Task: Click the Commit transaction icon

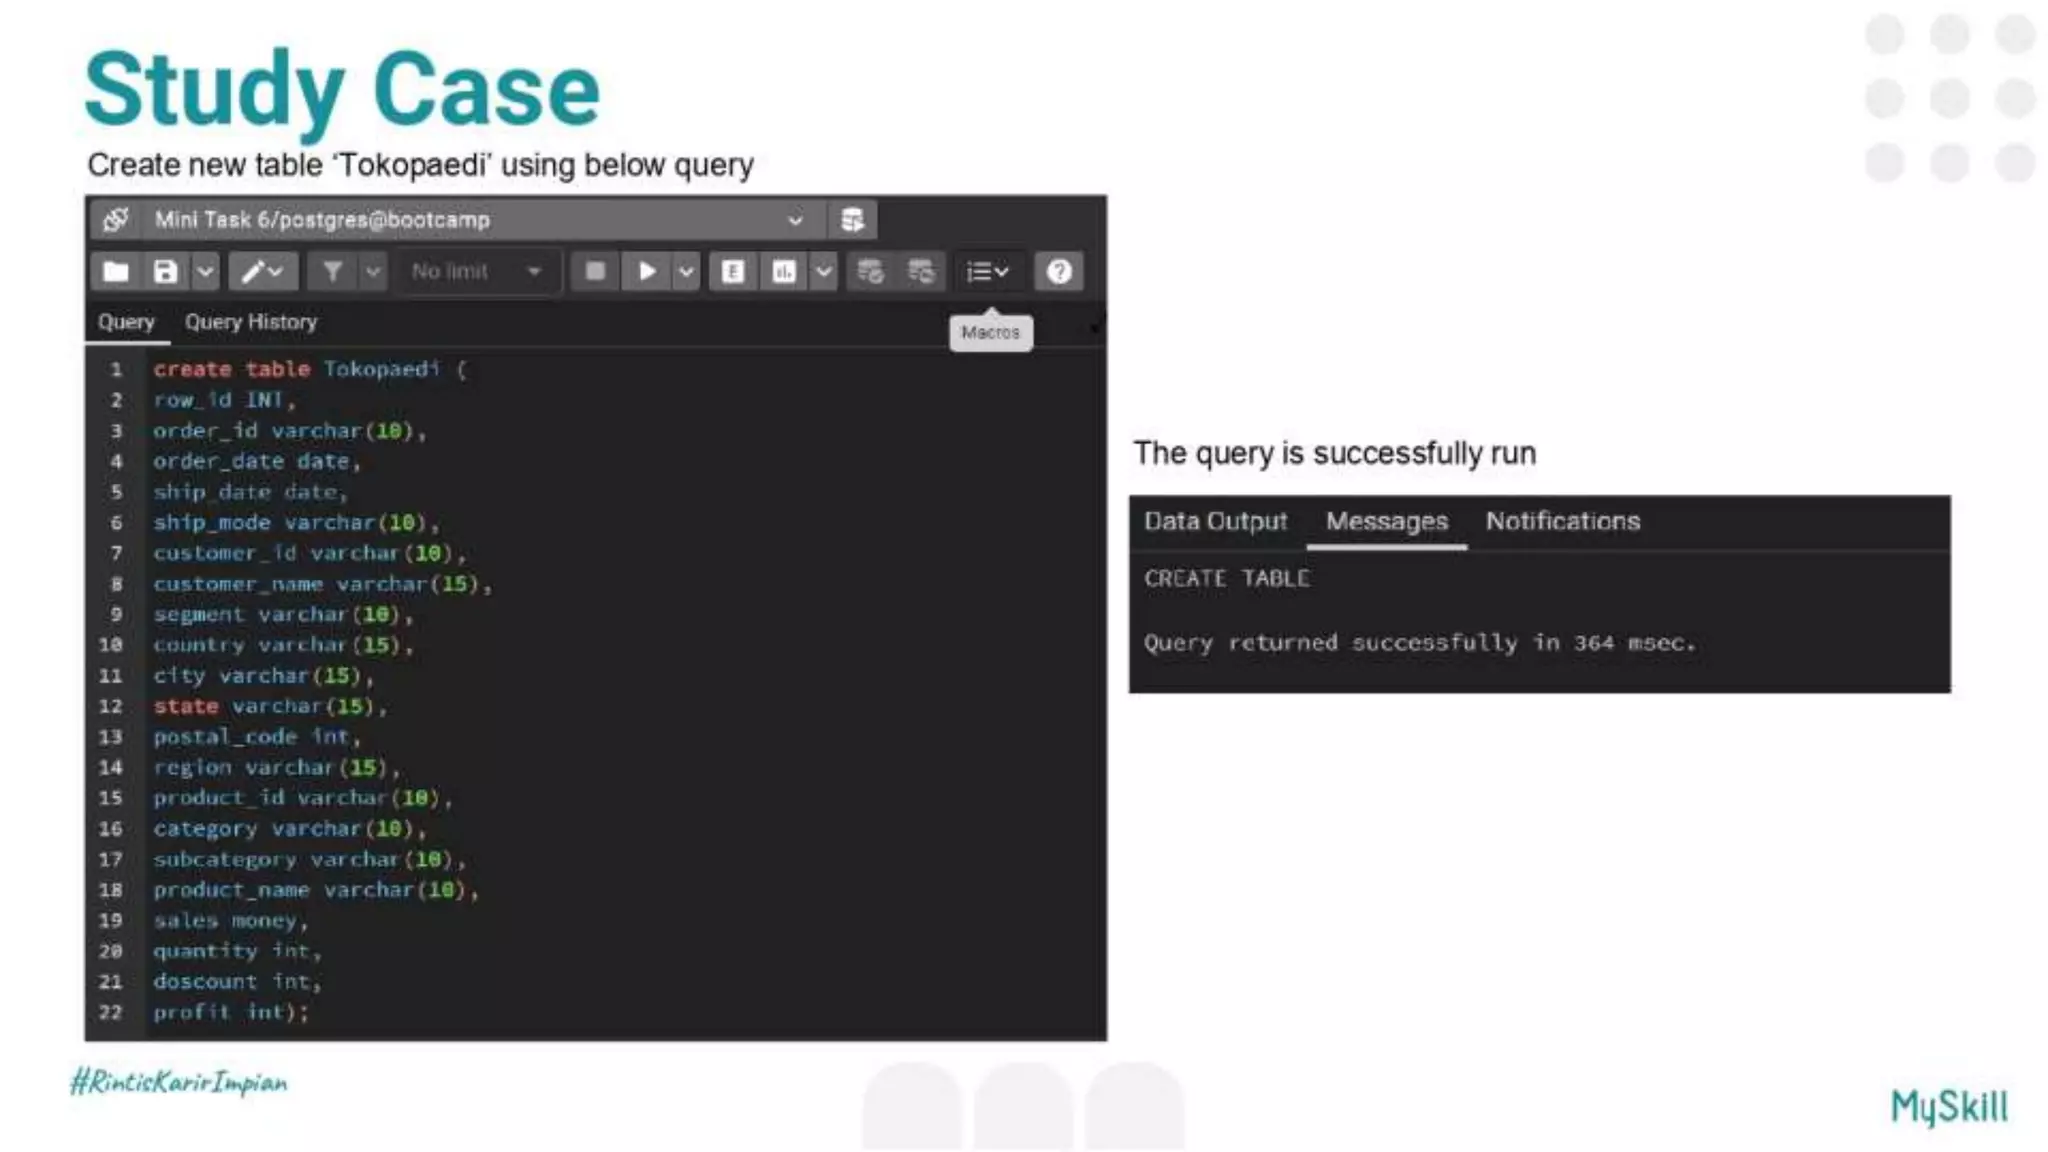Action: coord(870,271)
